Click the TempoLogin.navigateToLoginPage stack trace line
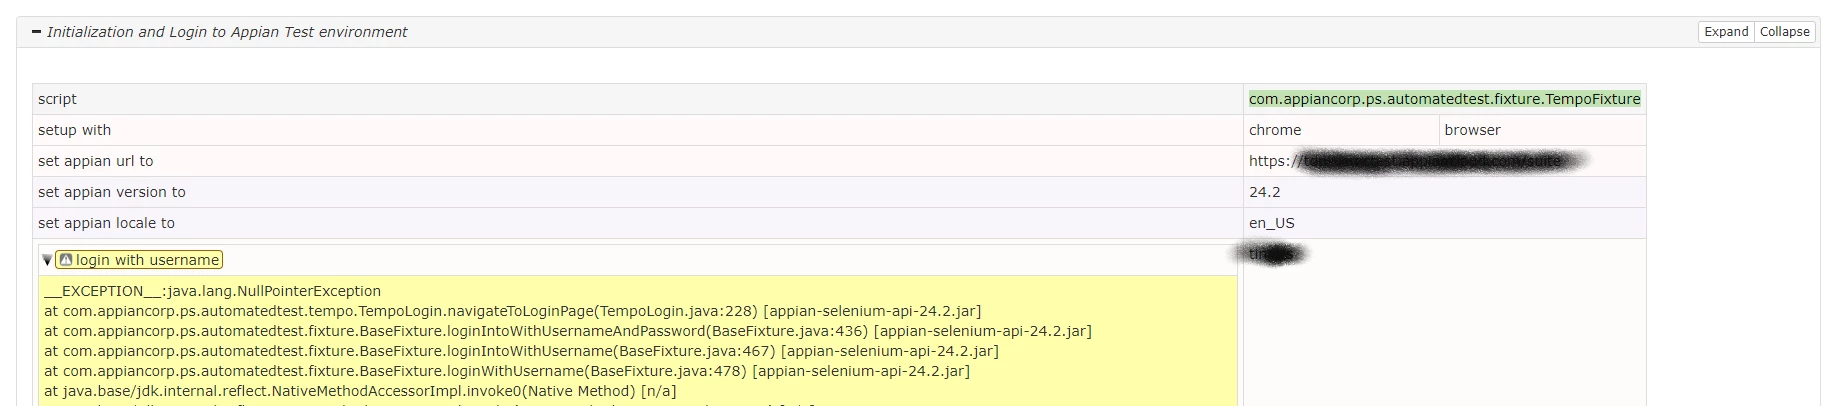The height and width of the screenshot is (406, 1847). [512, 311]
